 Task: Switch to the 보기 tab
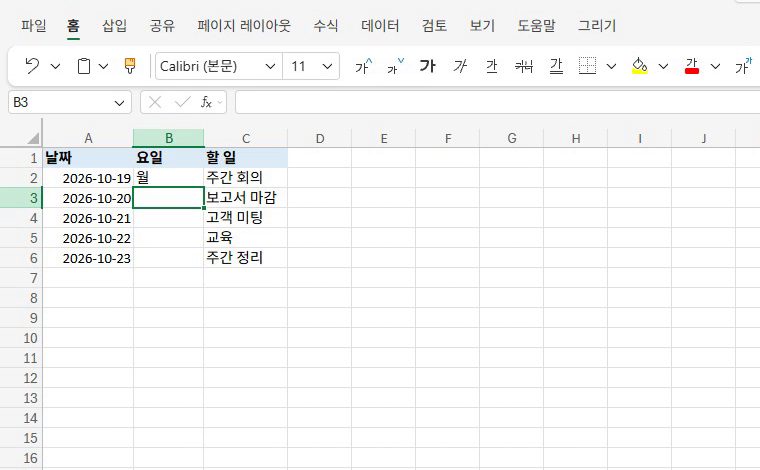point(482,25)
